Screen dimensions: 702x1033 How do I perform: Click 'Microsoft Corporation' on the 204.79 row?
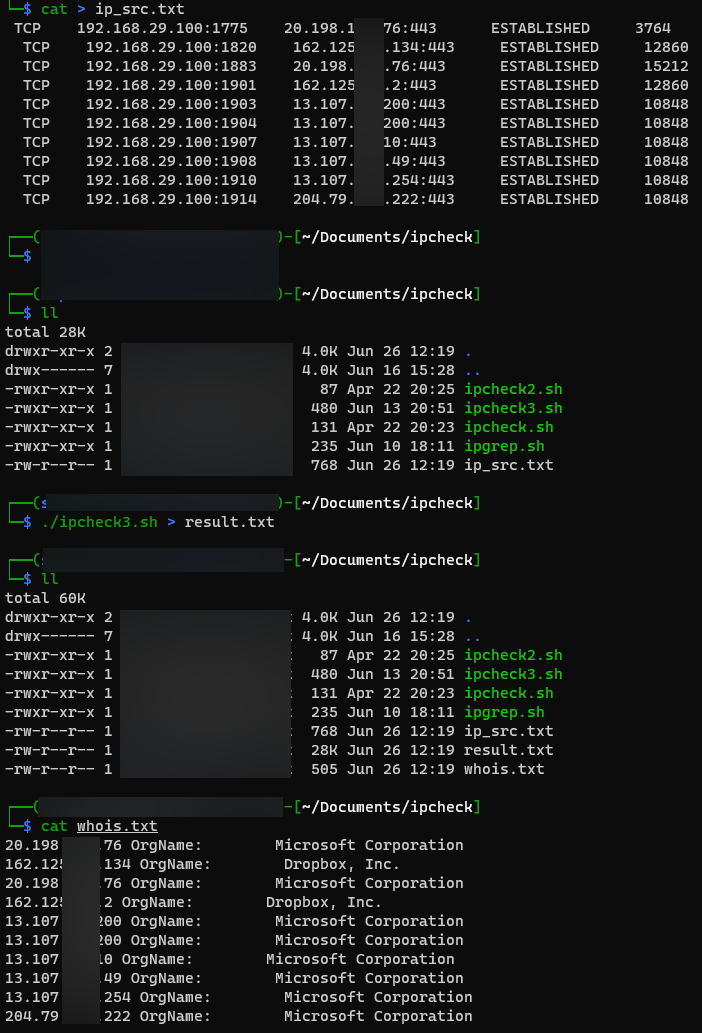click(x=378, y=1017)
